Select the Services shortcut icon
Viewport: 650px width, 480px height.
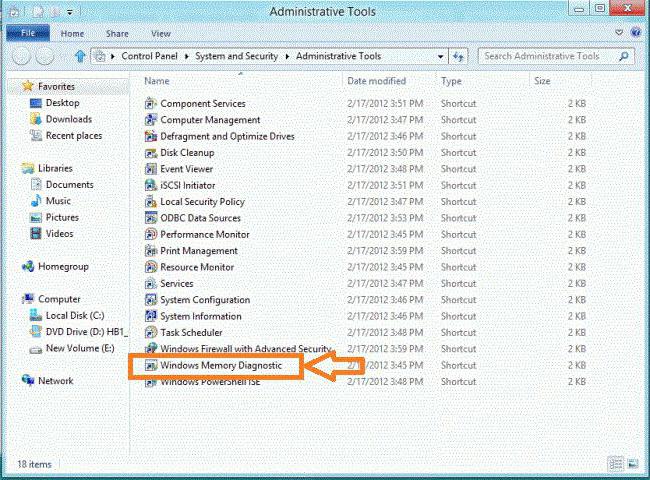[x=151, y=283]
